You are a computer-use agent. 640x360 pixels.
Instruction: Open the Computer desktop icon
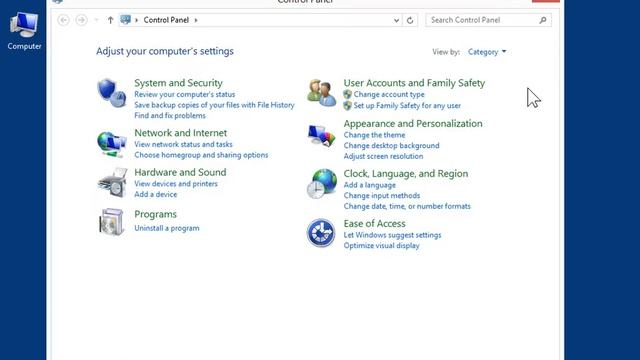(x=24, y=31)
